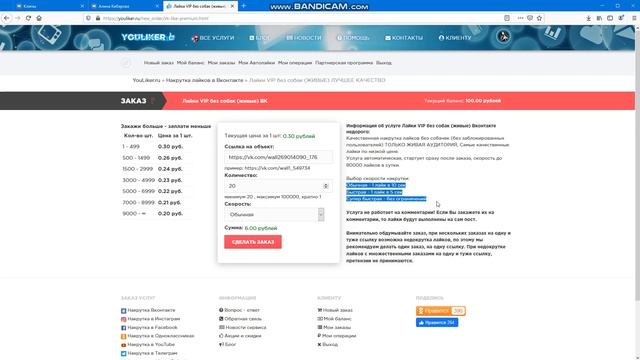This screenshot has height=360, width=640.
Task: Click the Telegram icon in footer services
Action: tap(123, 353)
